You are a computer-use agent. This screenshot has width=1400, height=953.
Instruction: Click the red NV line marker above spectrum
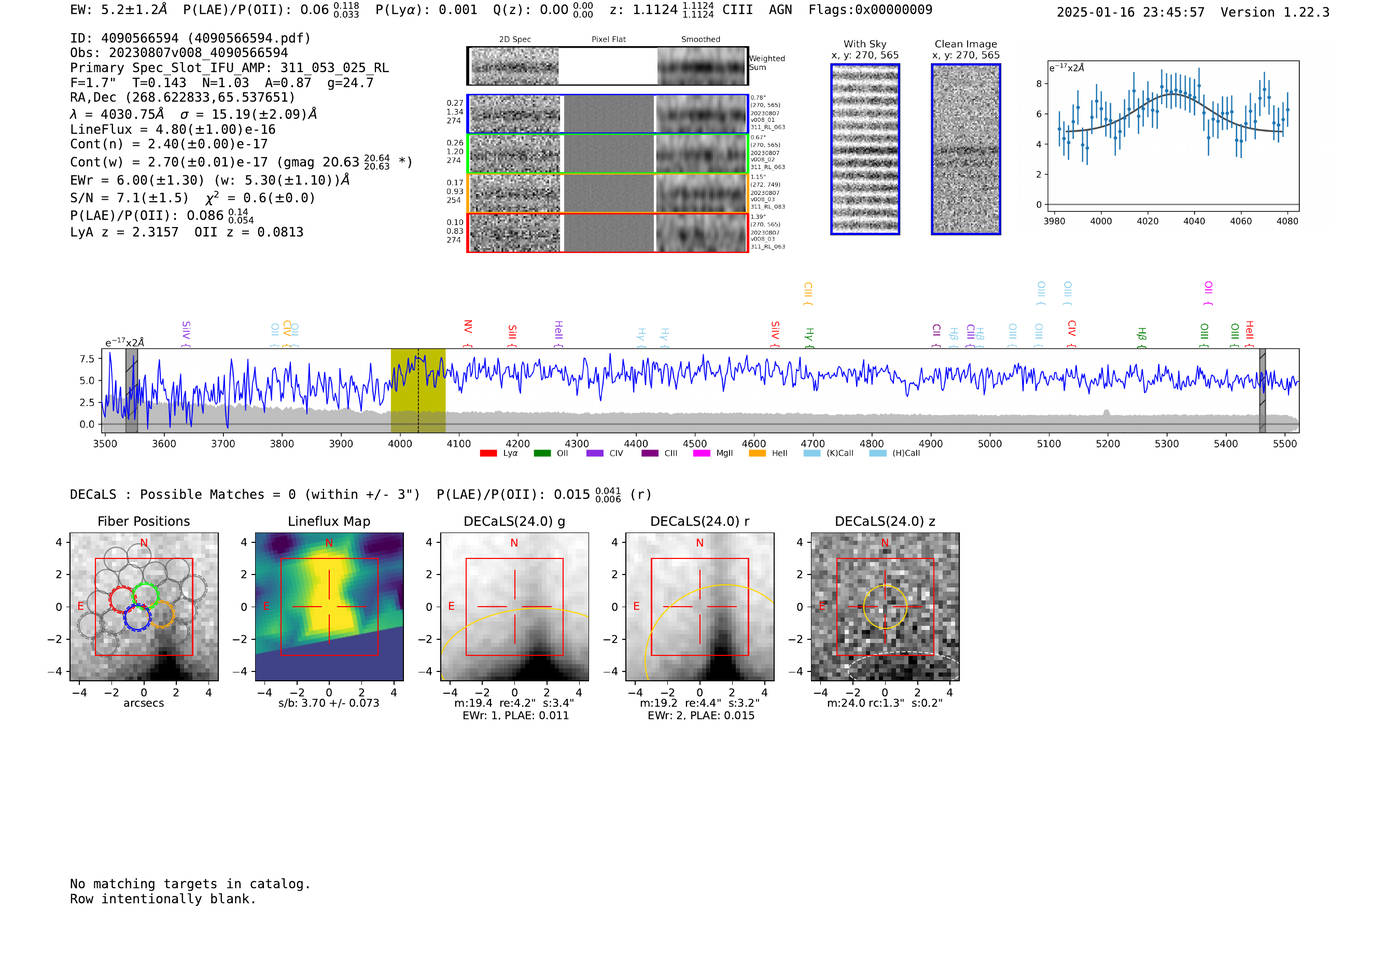click(467, 328)
